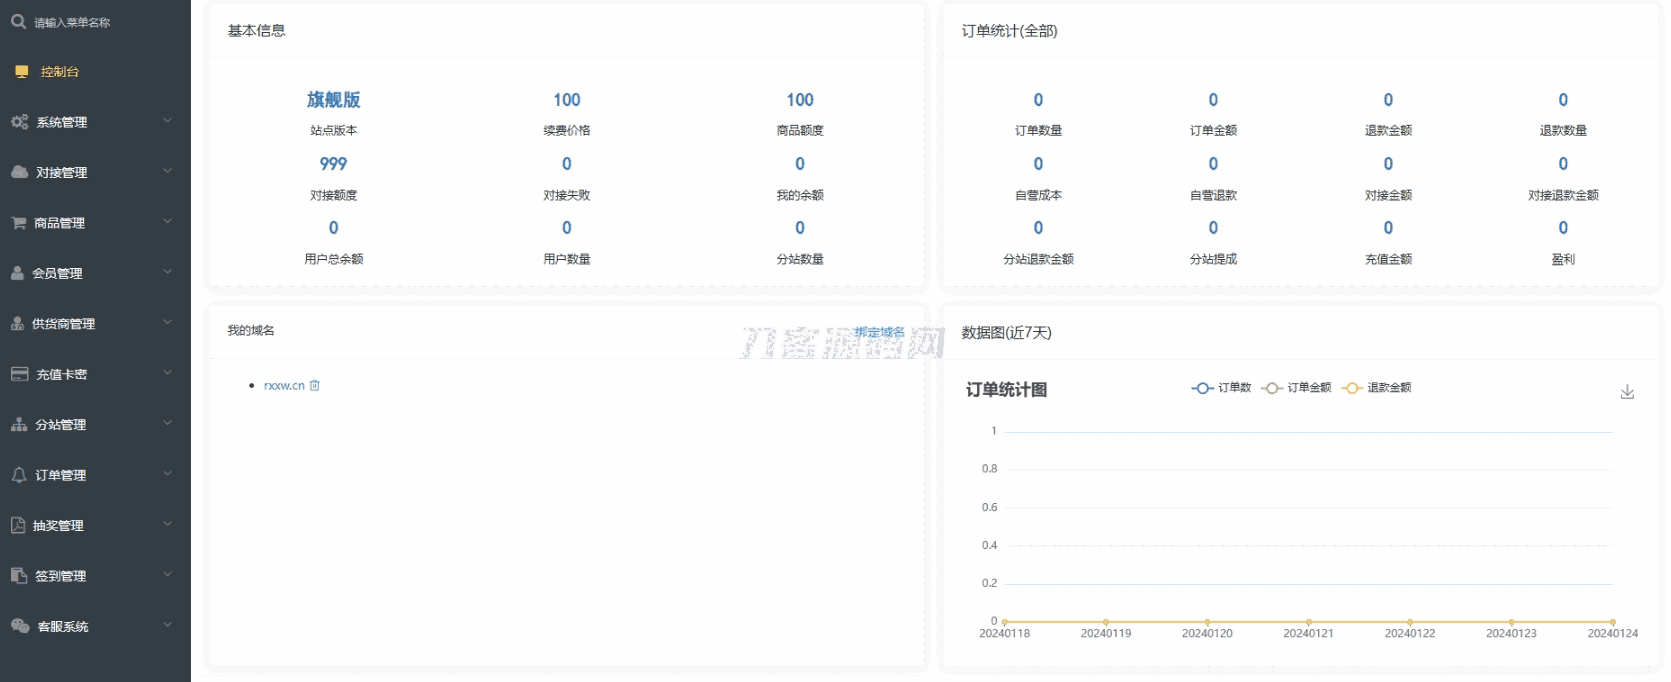Screen dimensions: 1671x682
Task: Click the 充值金额 label
Action: 1388,259
